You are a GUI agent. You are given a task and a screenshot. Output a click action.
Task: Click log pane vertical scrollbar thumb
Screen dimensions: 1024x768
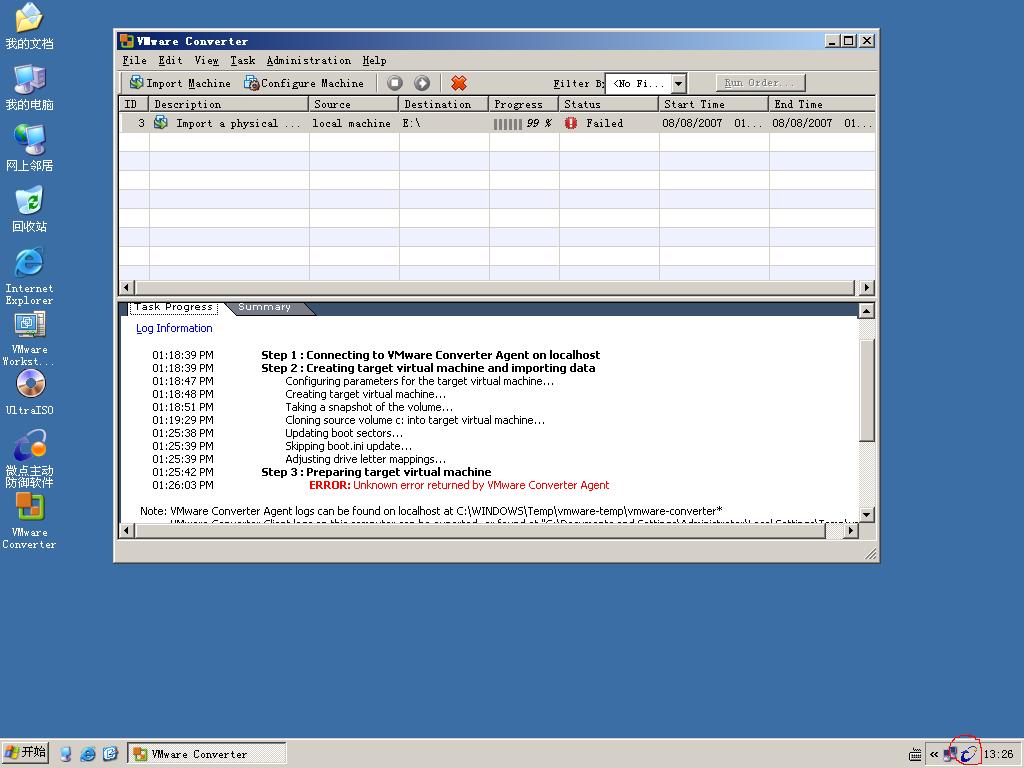(867, 391)
